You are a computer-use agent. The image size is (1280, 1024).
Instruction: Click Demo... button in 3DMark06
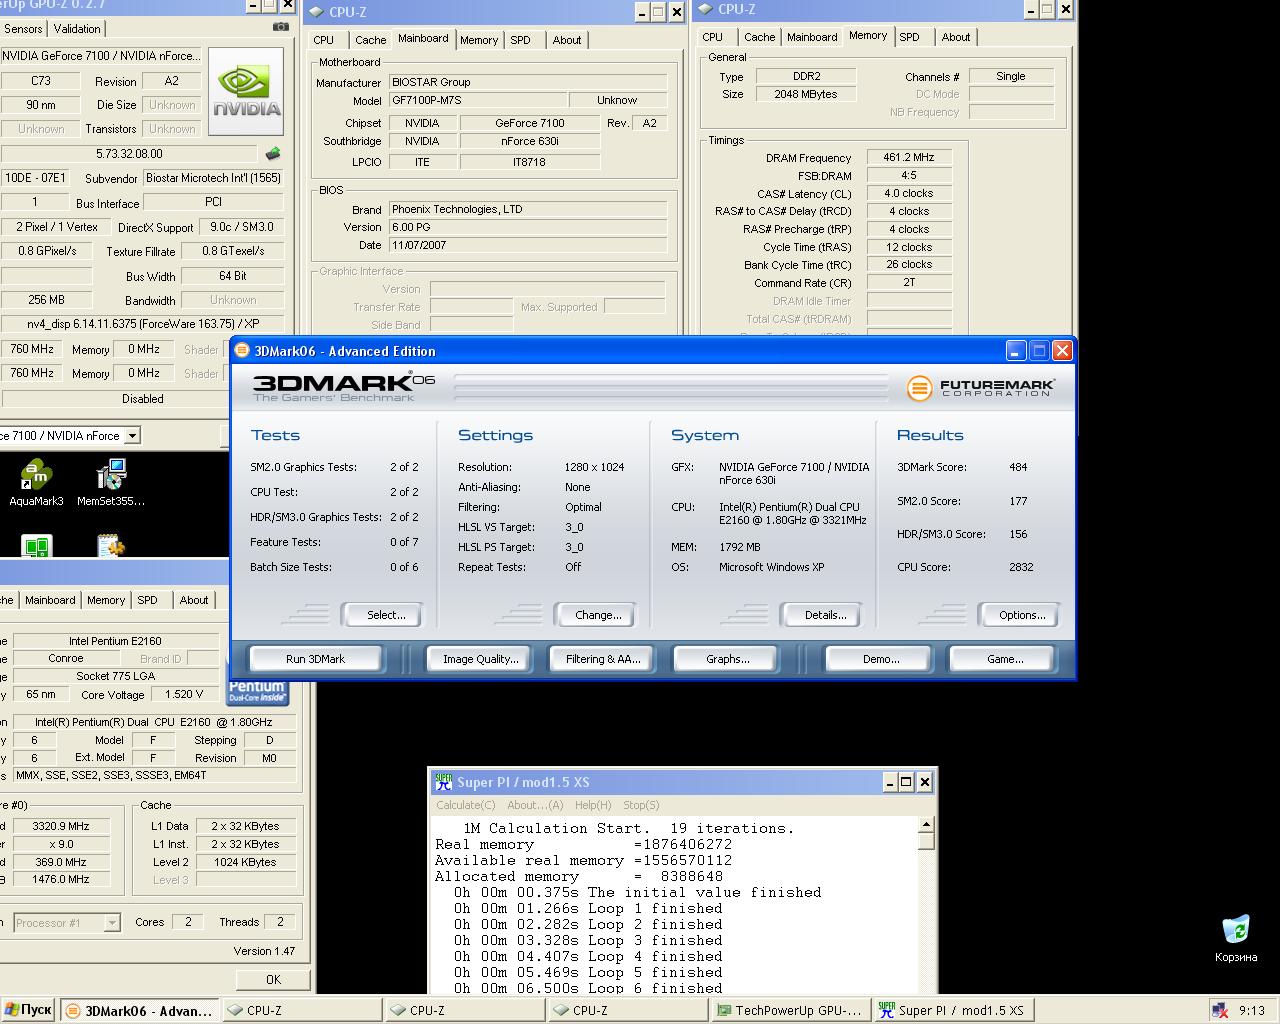881,659
